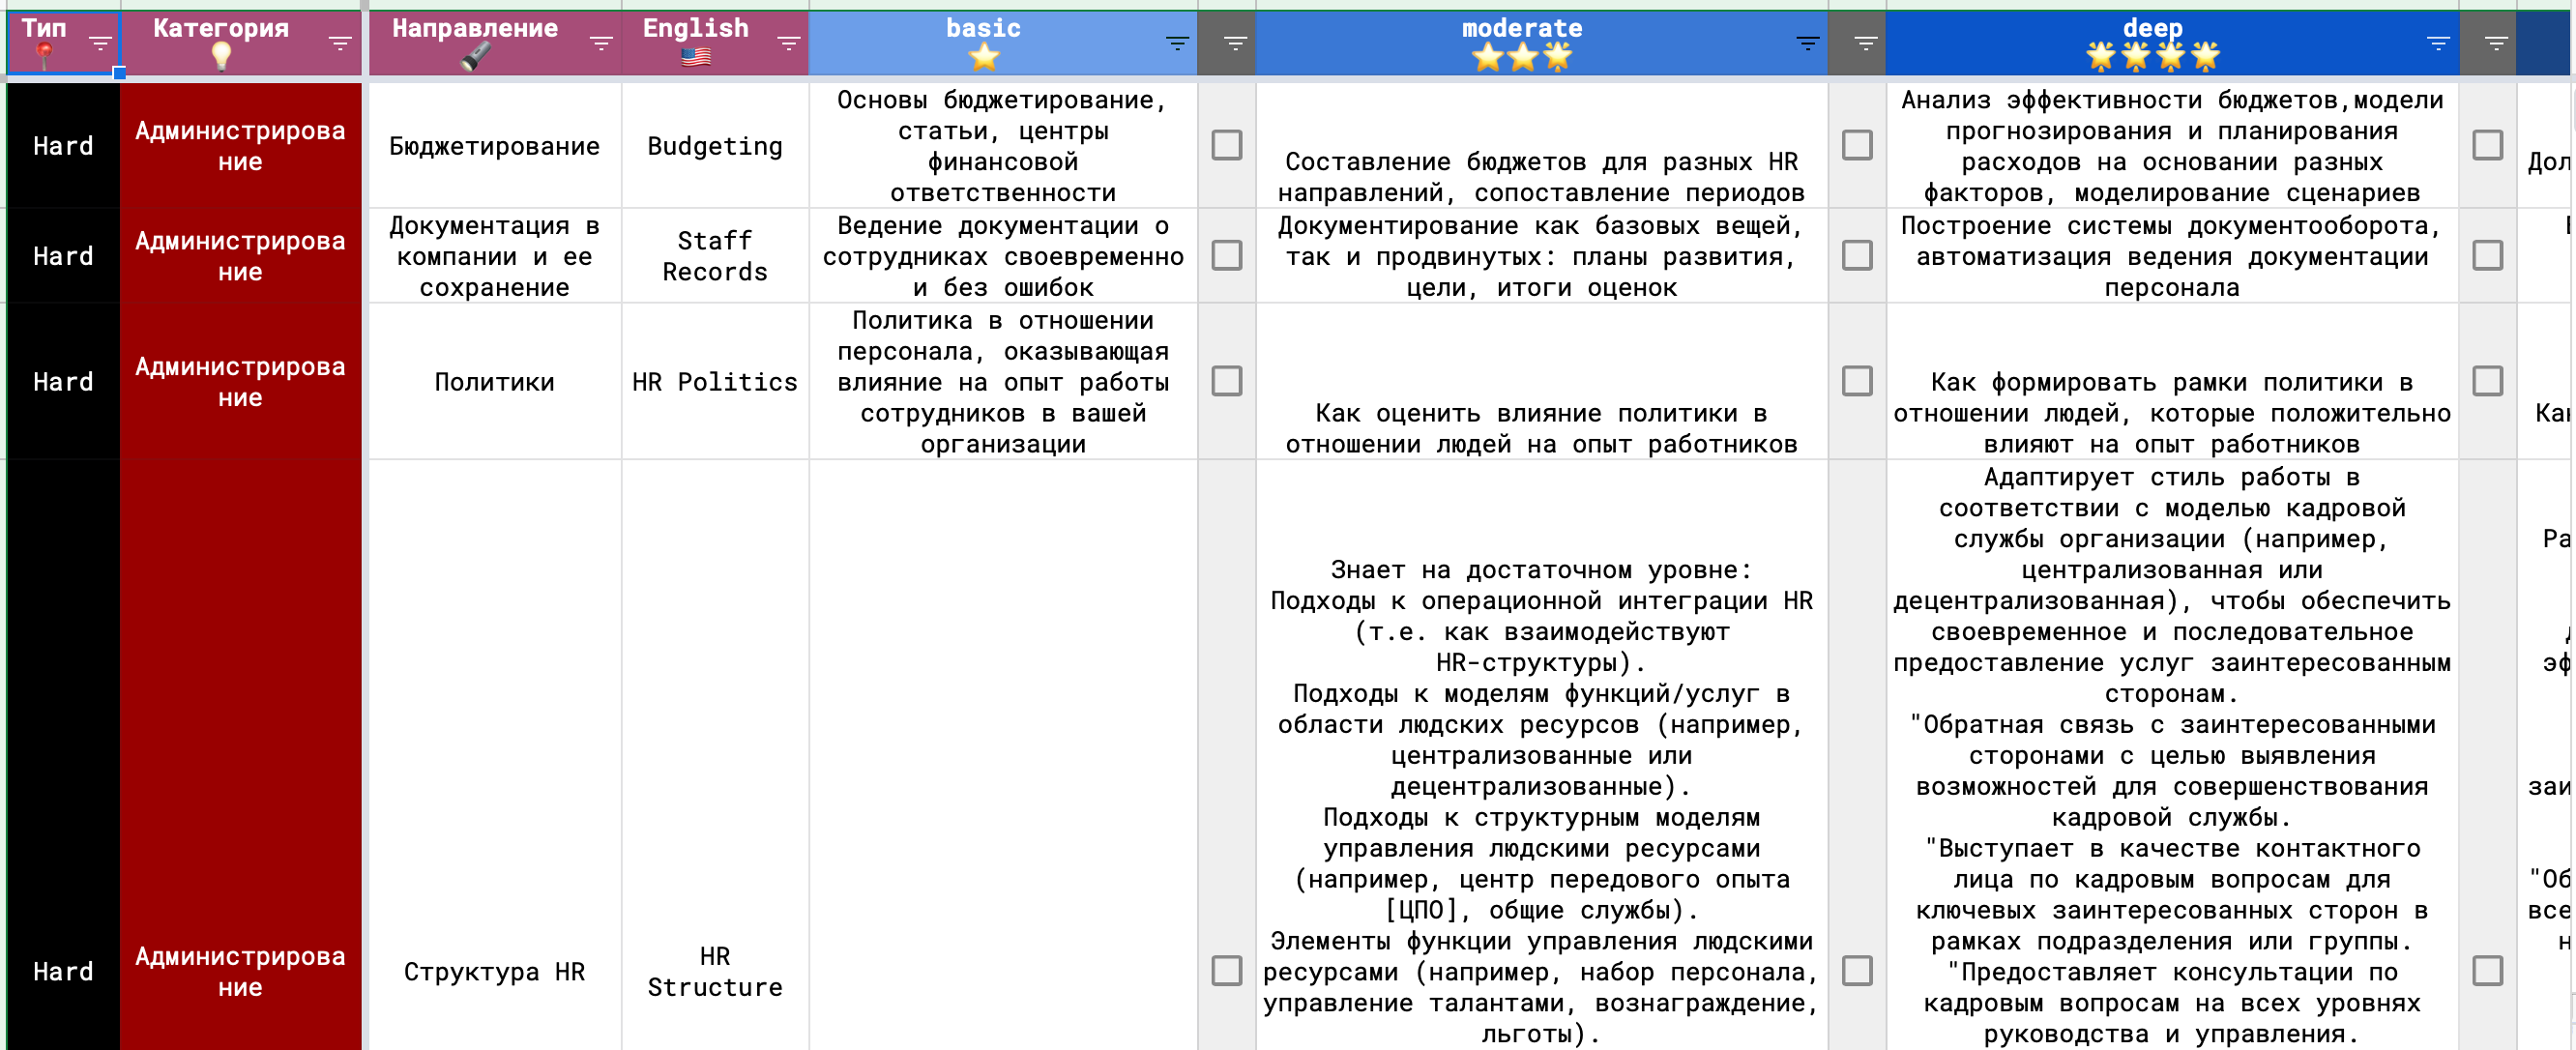Select the Budgeting cell

tap(715, 145)
